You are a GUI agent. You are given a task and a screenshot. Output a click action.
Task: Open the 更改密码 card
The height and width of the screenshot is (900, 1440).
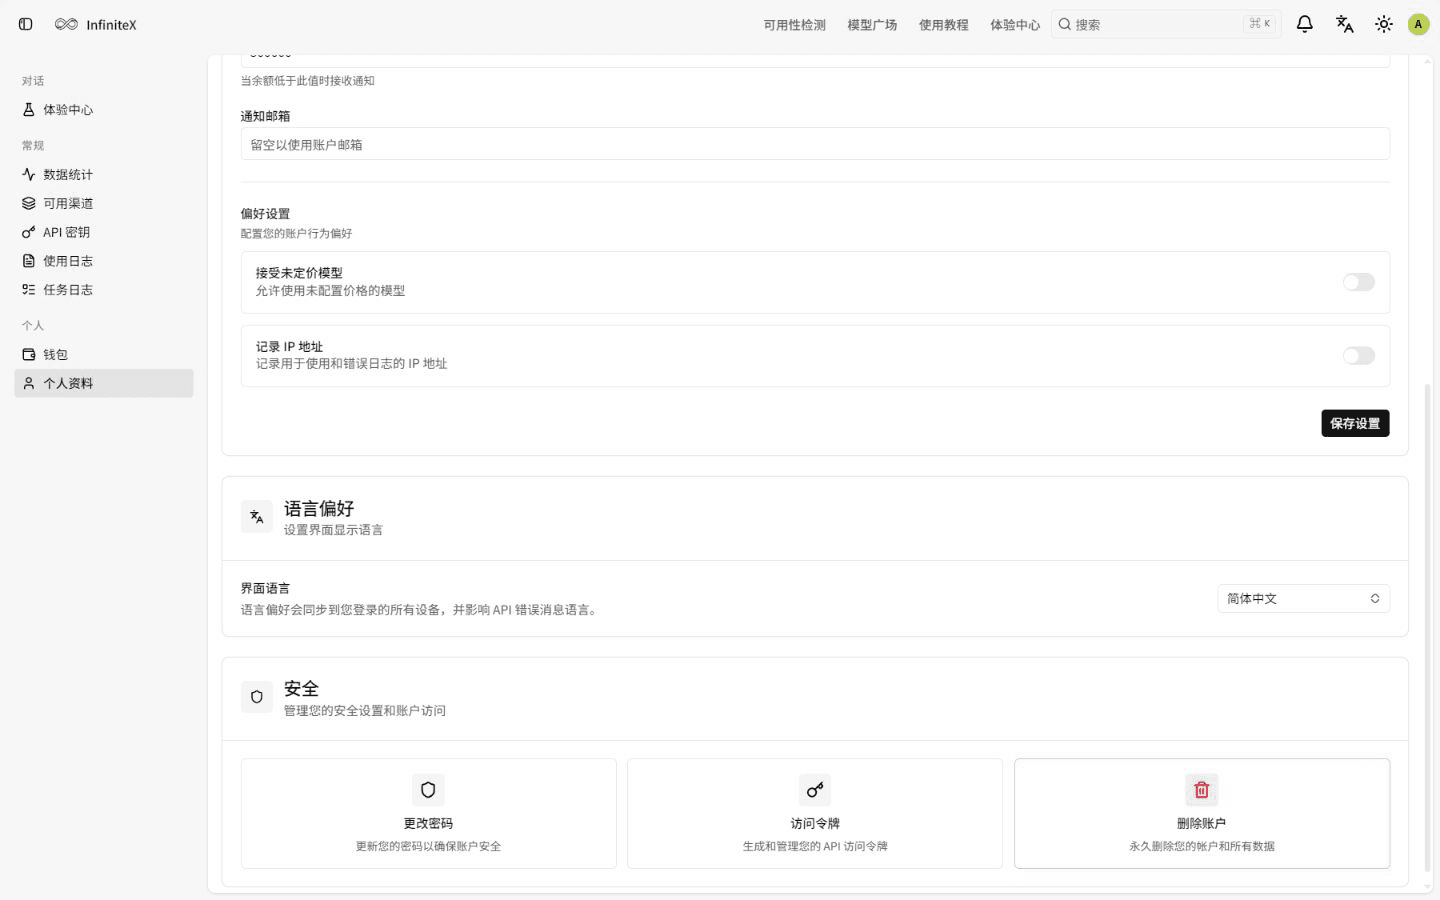coord(428,813)
